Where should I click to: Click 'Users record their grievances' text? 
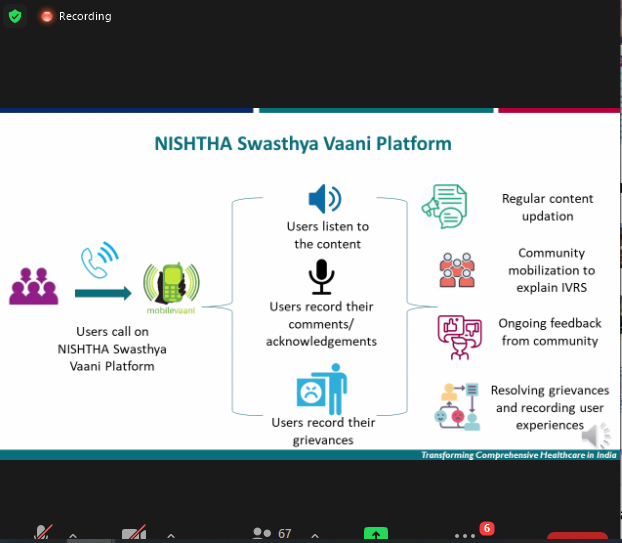pos(323,431)
